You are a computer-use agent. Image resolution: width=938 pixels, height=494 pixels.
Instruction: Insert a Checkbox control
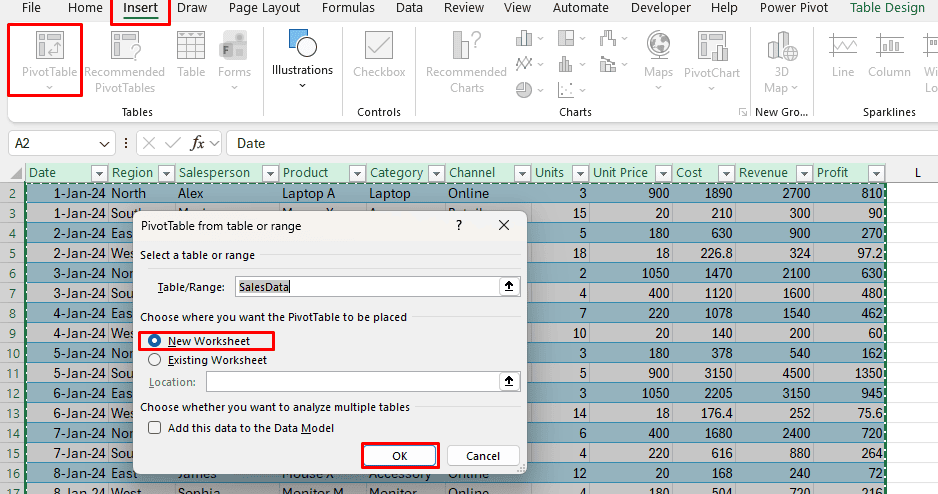pos(379,55)
